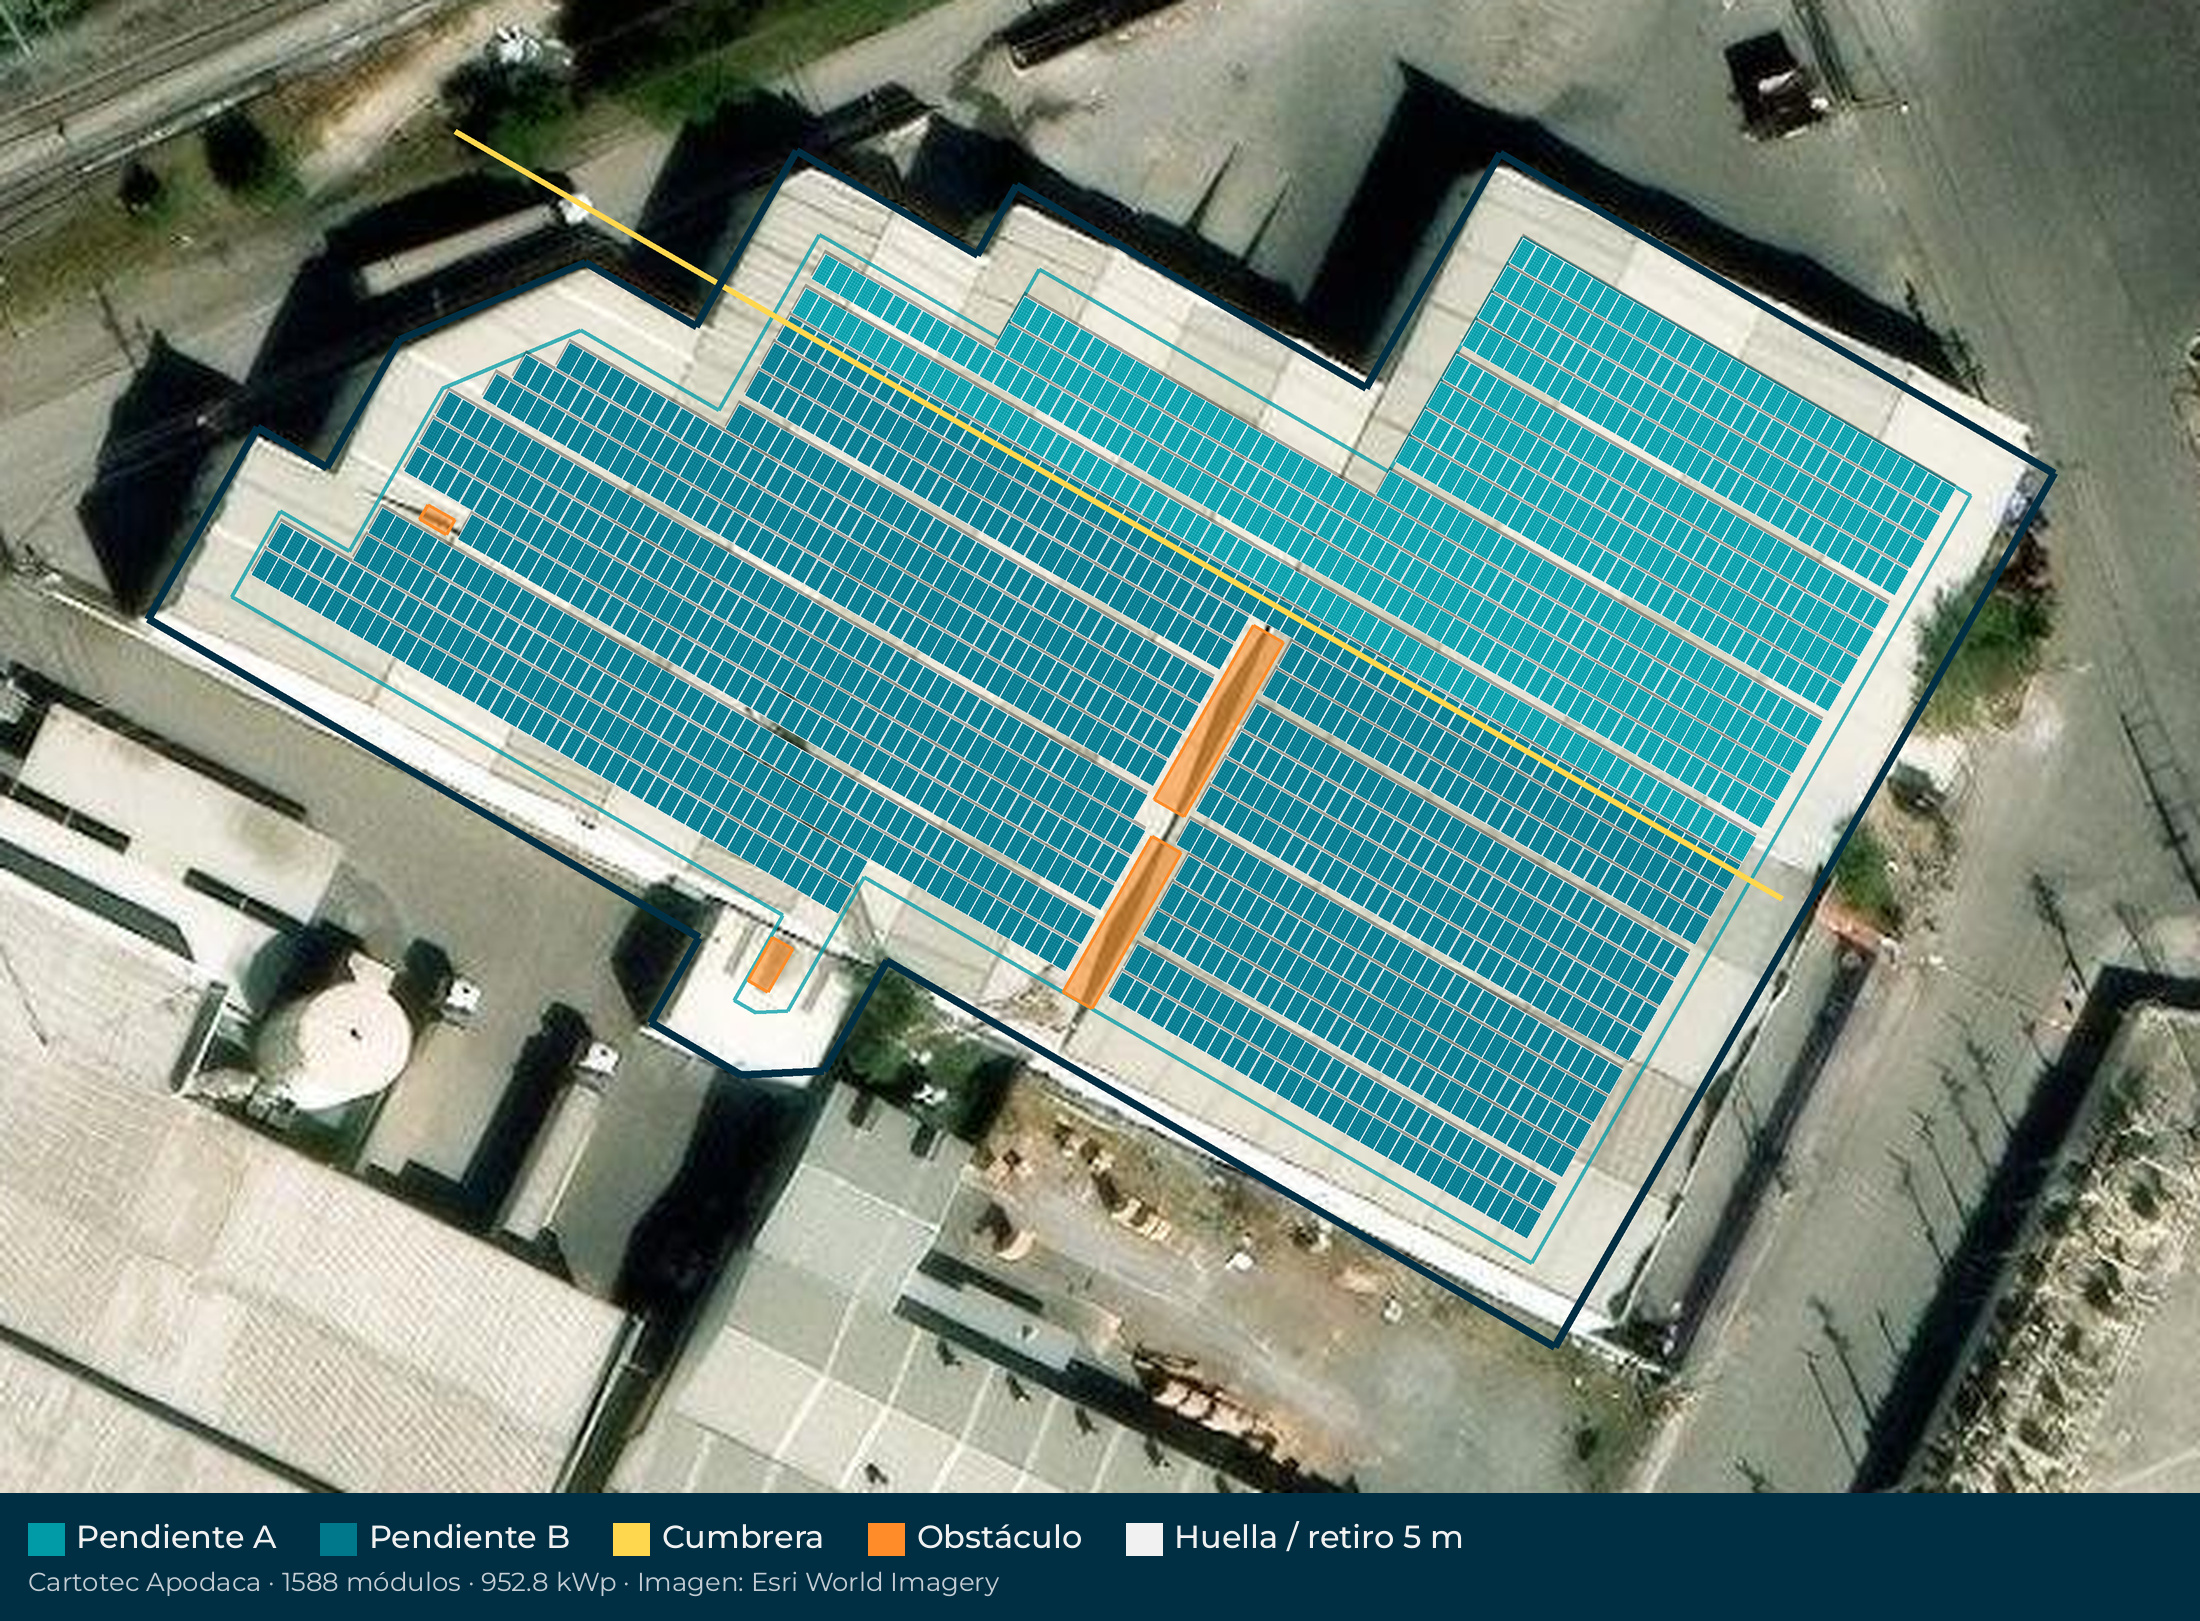Click the 'Pendiente A' legend label
The image size is (2200, 1621).
(x=176, y=1537)
